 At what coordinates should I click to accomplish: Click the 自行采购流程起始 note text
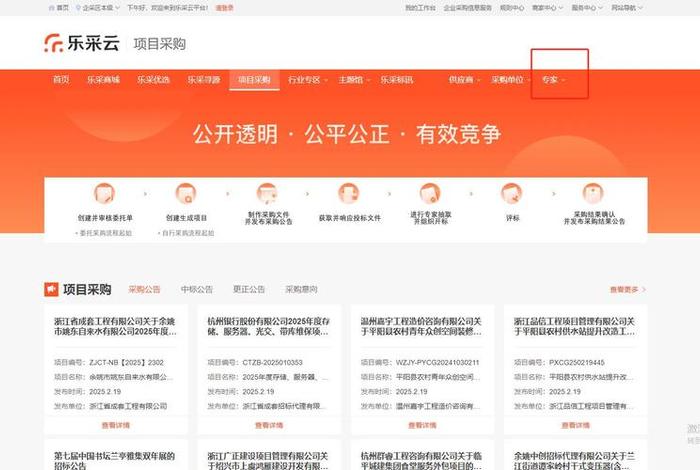[188, 233]
